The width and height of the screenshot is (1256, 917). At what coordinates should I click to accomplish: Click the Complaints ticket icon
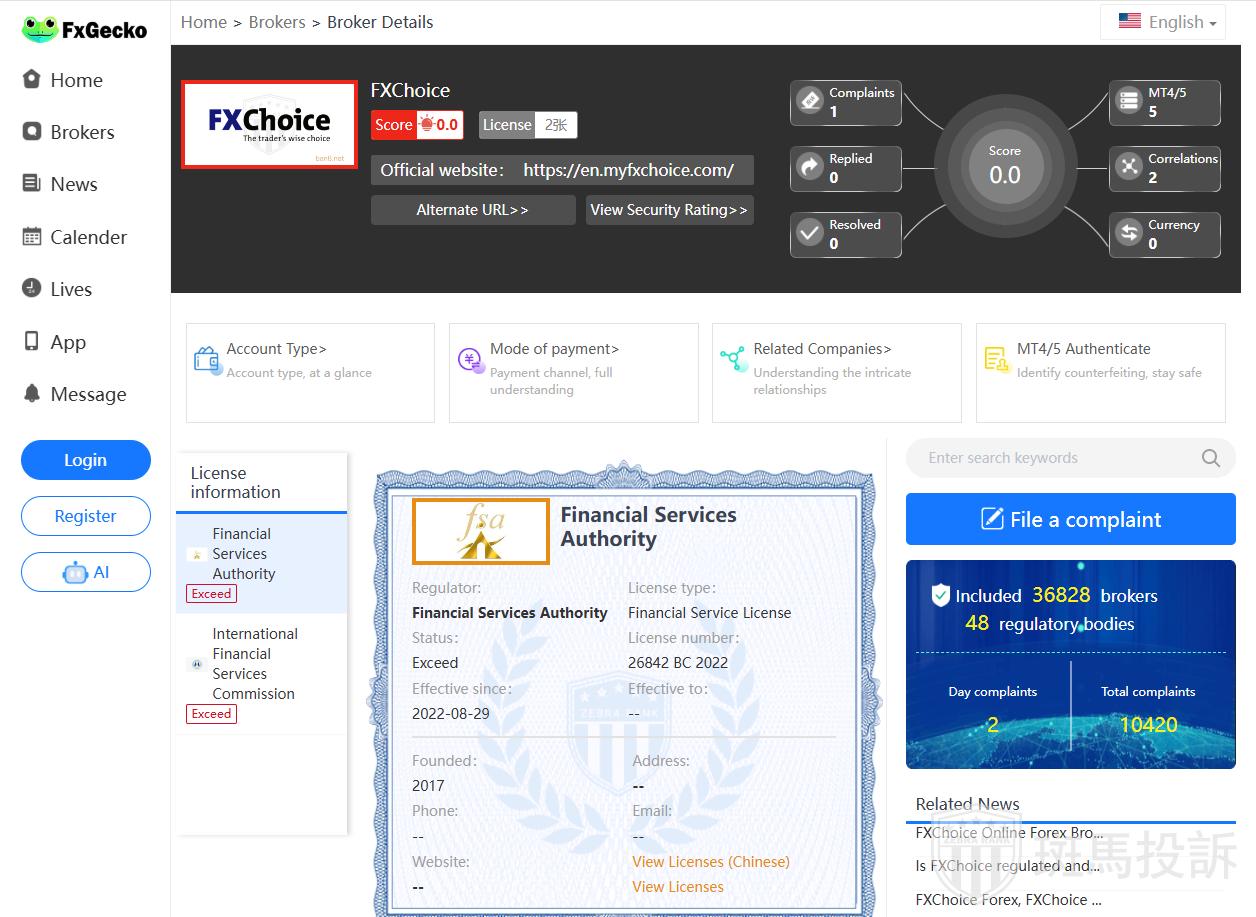[x=809, y=101]
